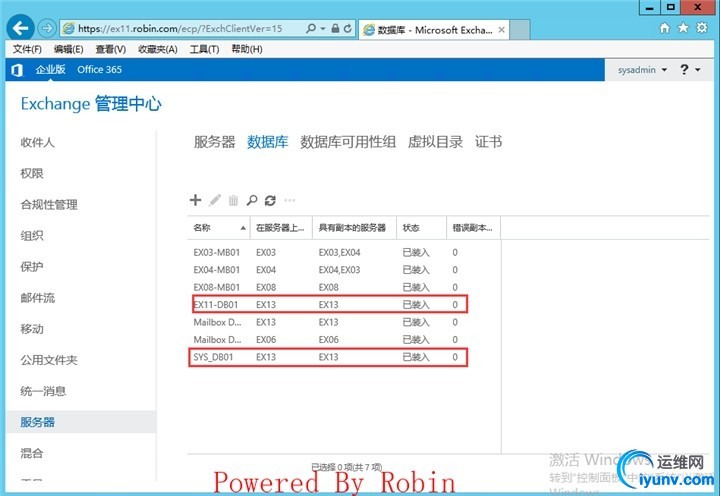Open the address bar search dropdown arrow
This screenshot has height=496, width=720.
coord(323,28)
